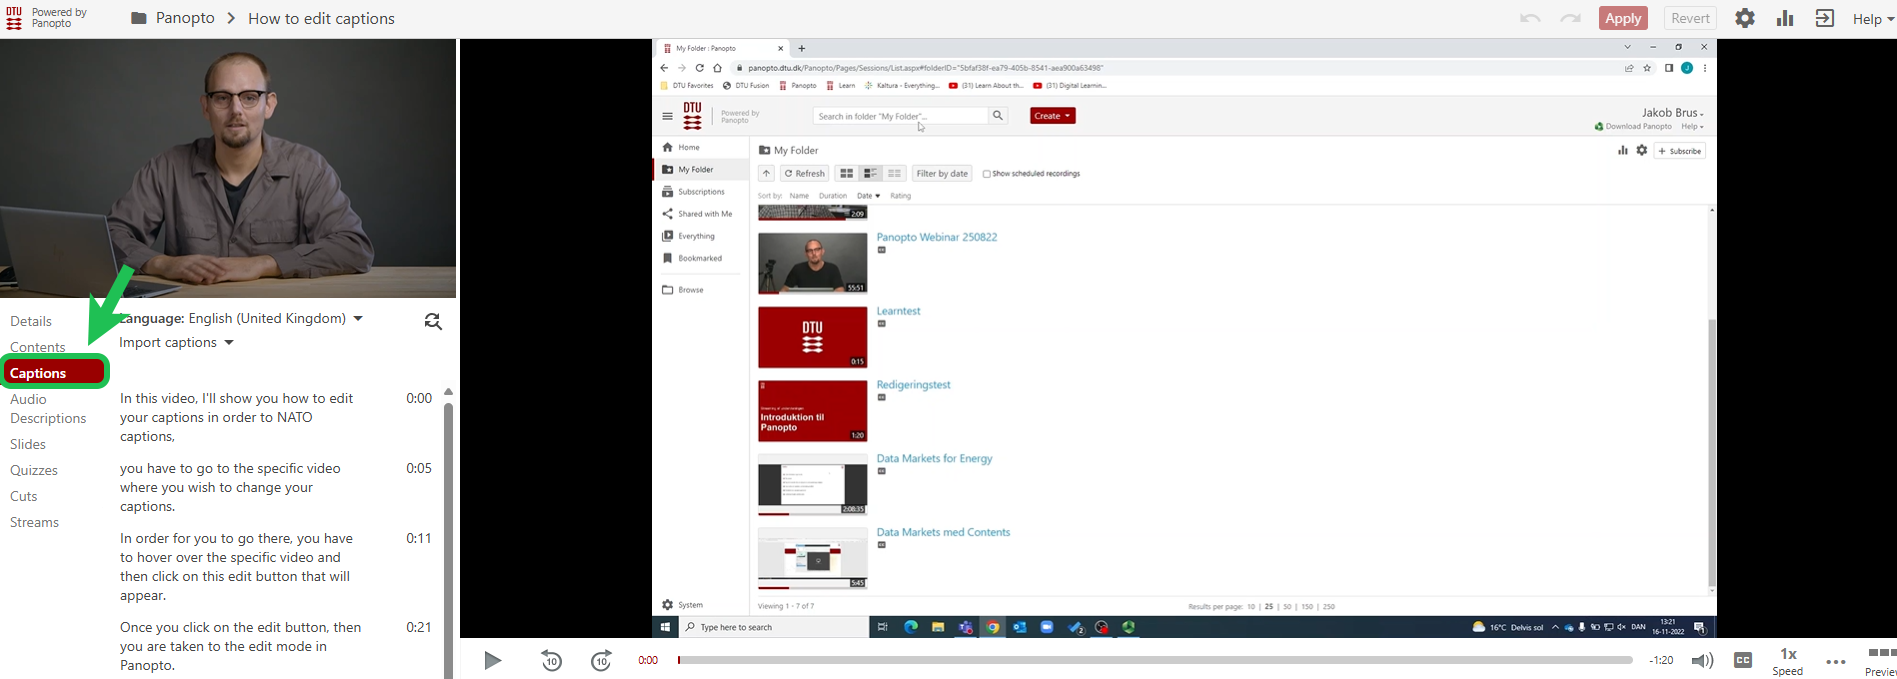
Task: Jump to caption timestamp 0:21
Action: click(x=419, y=627)
